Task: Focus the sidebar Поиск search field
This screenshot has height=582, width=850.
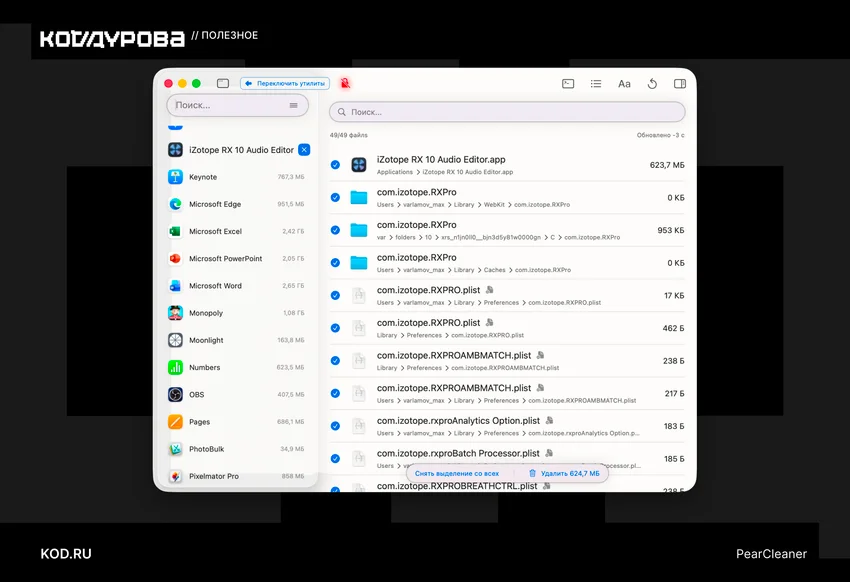Action: (237, 105)
